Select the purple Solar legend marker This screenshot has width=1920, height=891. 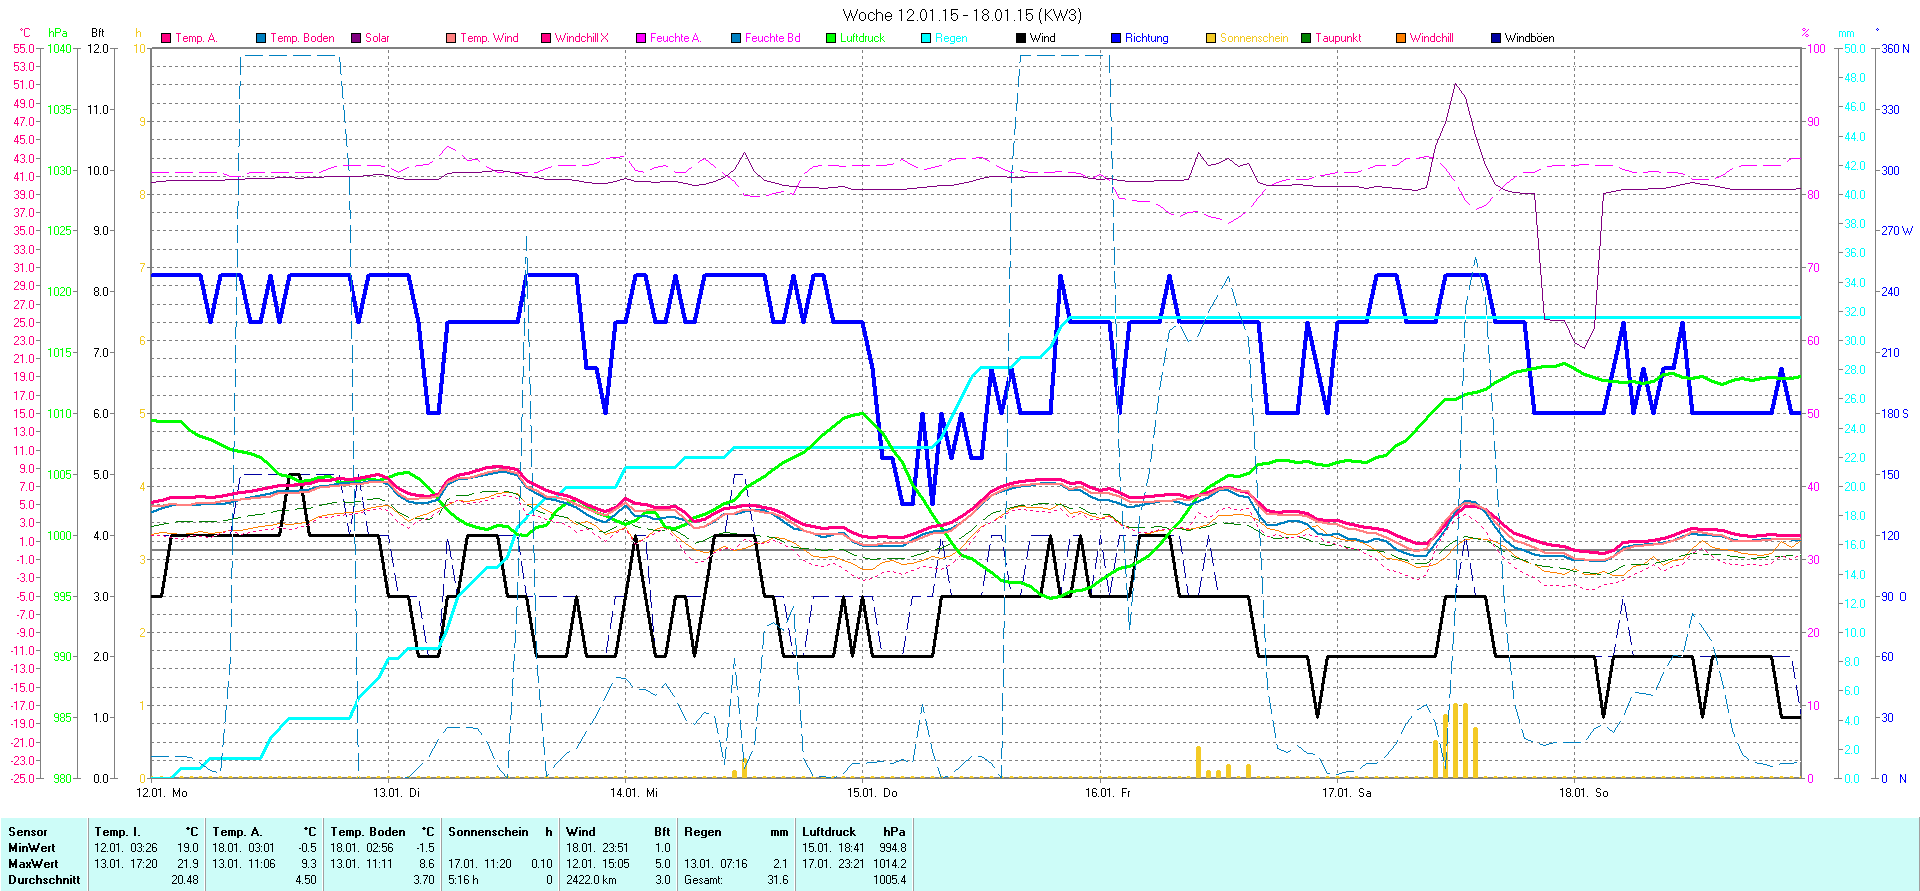tap(356, 38)
